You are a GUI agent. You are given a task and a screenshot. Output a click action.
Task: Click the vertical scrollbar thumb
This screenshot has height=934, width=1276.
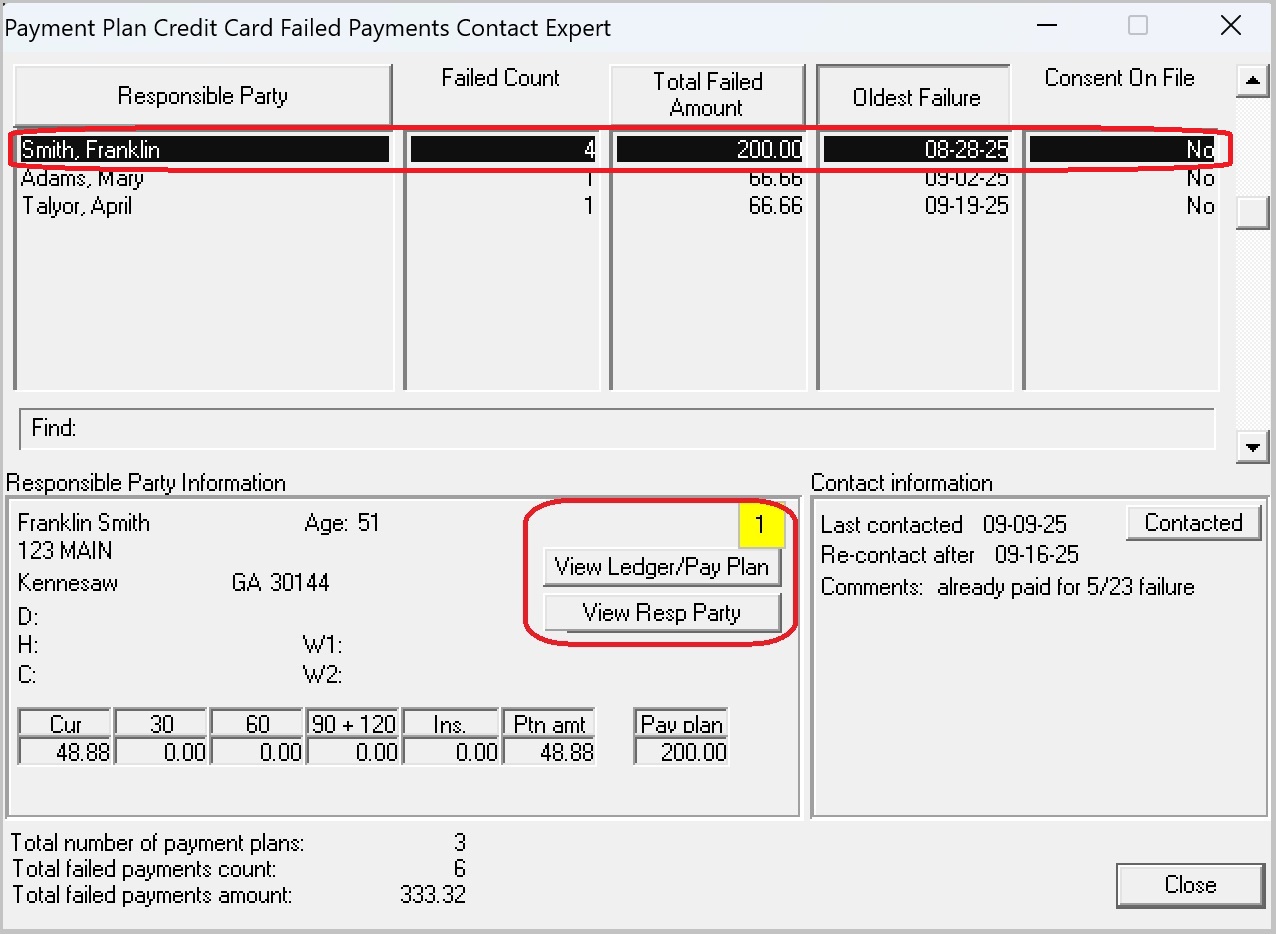1252,213
